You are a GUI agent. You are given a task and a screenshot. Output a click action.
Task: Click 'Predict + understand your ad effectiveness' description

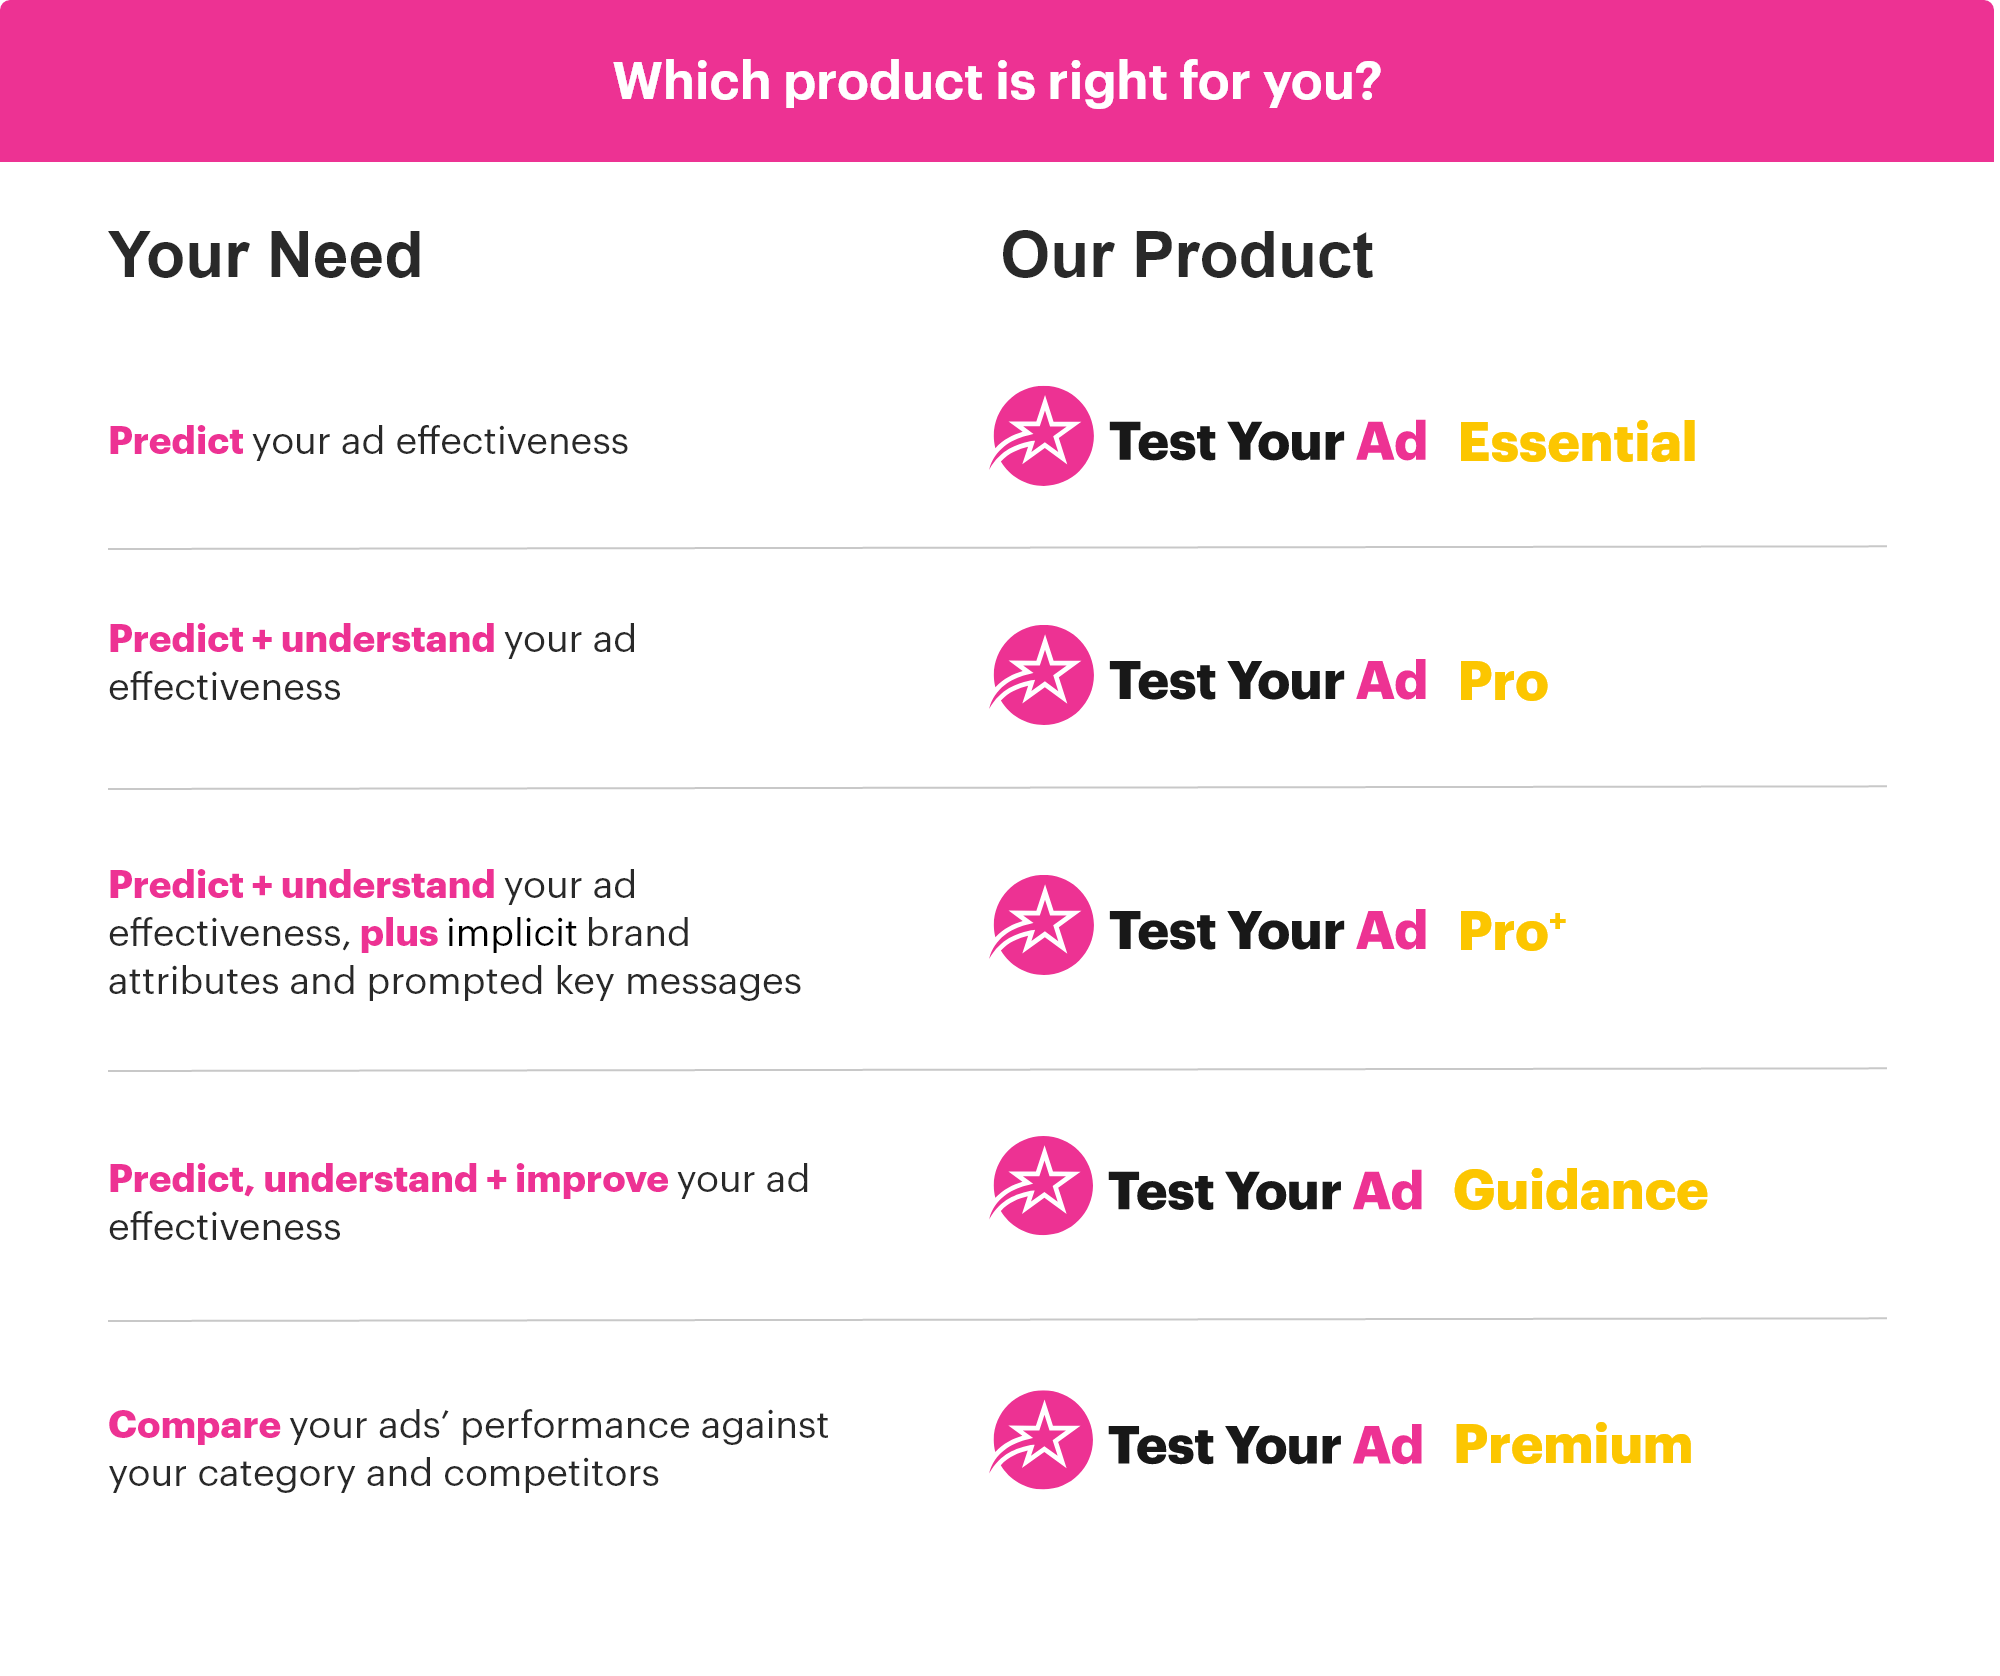(371, 662)
